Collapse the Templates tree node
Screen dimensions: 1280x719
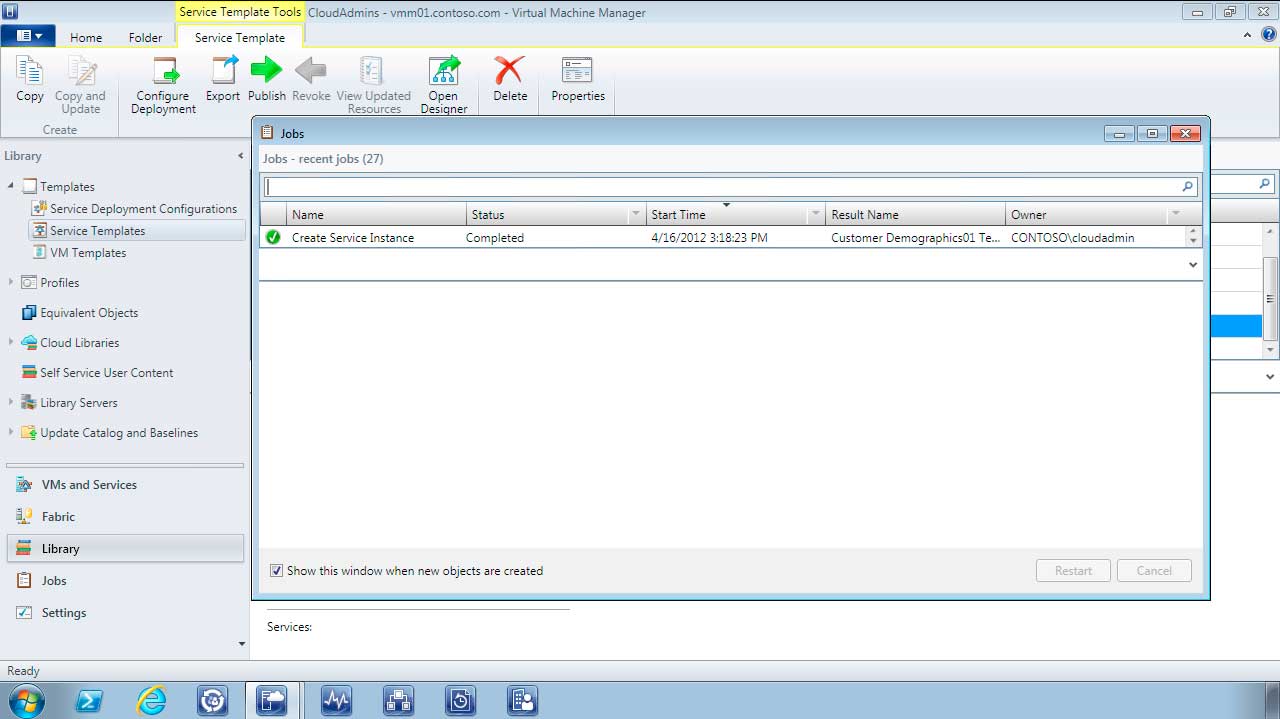[11, 186]
